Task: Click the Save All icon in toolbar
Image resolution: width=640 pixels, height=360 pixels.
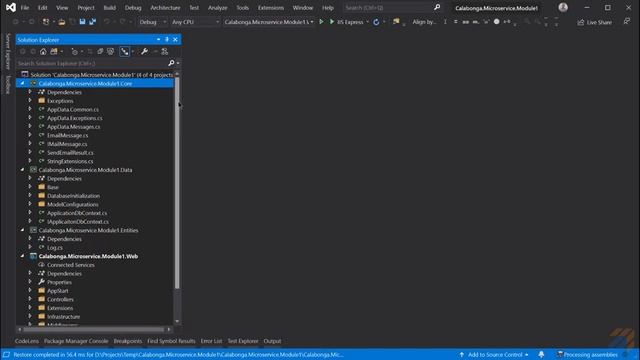Action: click(93, 22)
